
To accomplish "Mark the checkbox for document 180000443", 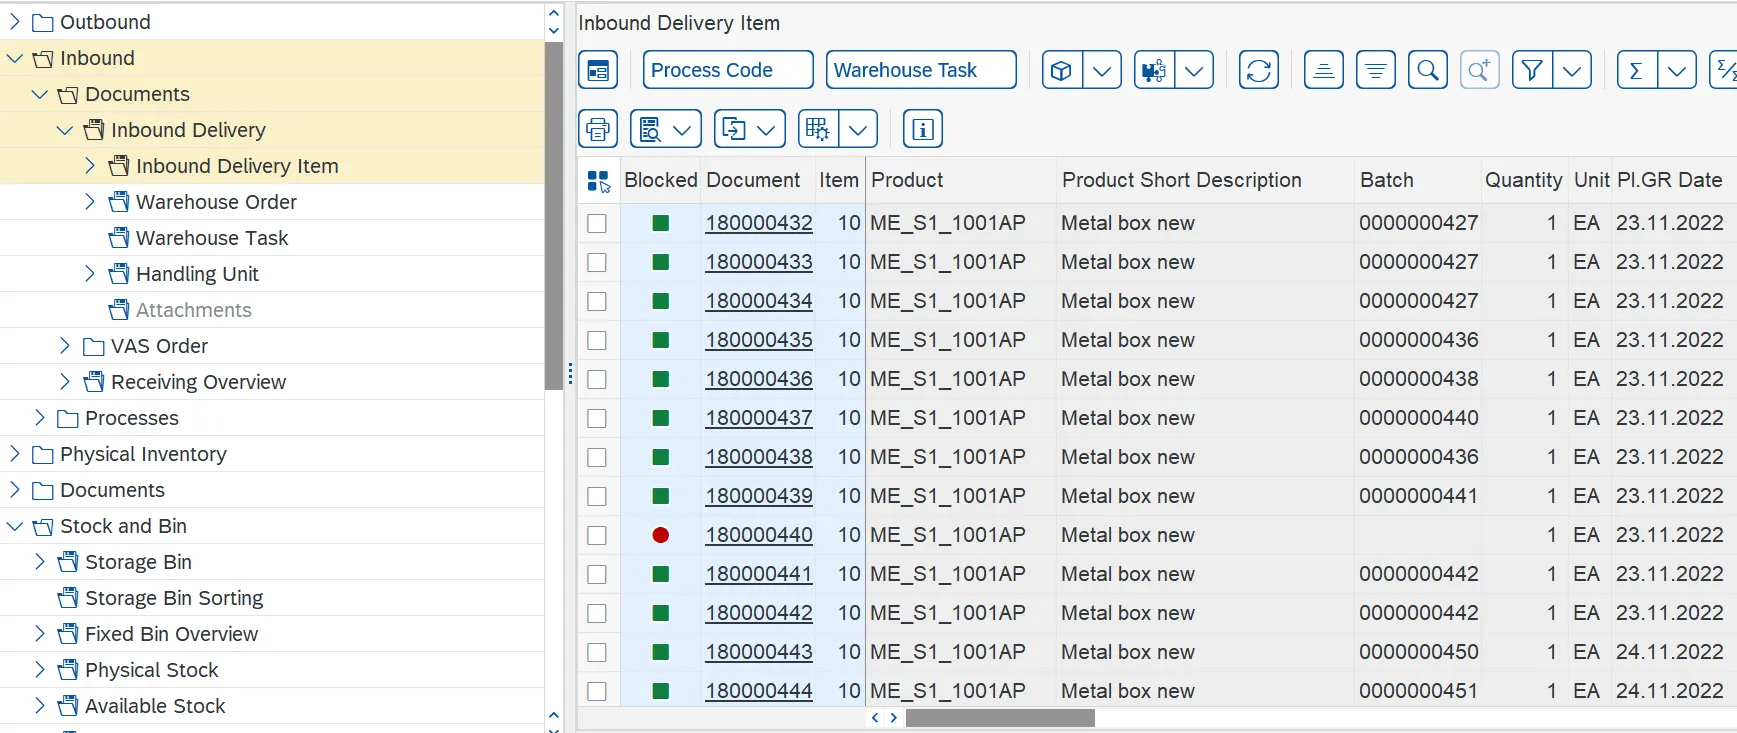I will pos(597,652).
